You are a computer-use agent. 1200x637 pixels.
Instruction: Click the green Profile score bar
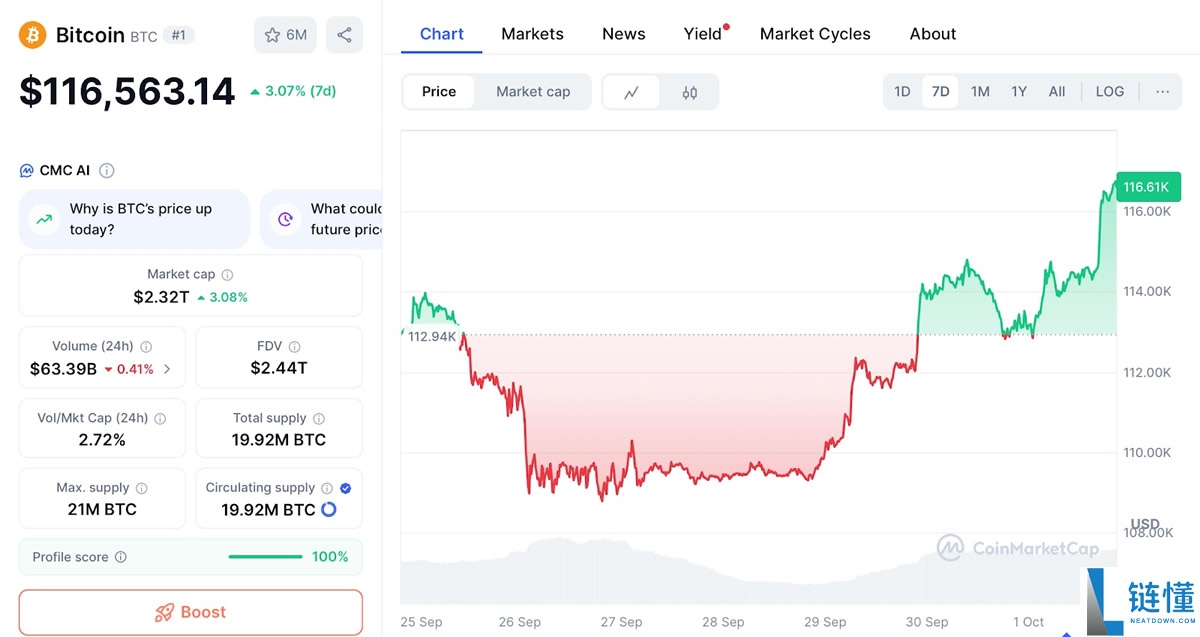(x=265, y=557)
